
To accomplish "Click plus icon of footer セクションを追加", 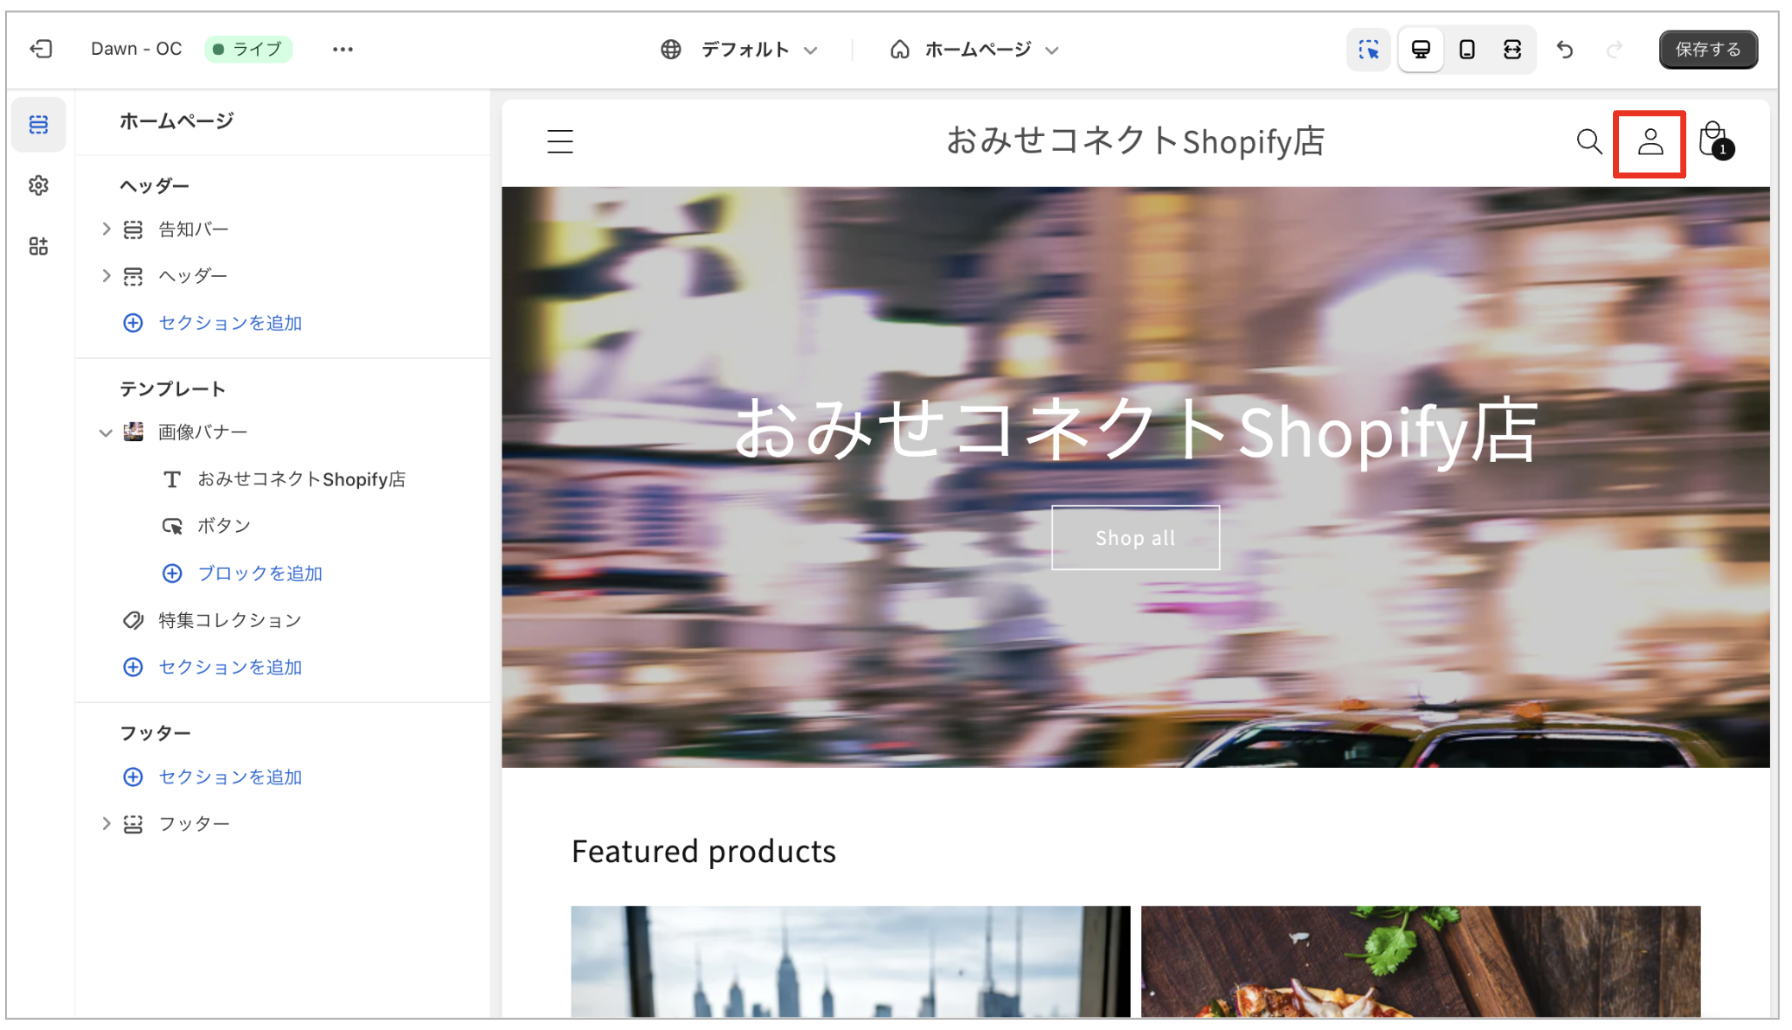I will [133, 777].
